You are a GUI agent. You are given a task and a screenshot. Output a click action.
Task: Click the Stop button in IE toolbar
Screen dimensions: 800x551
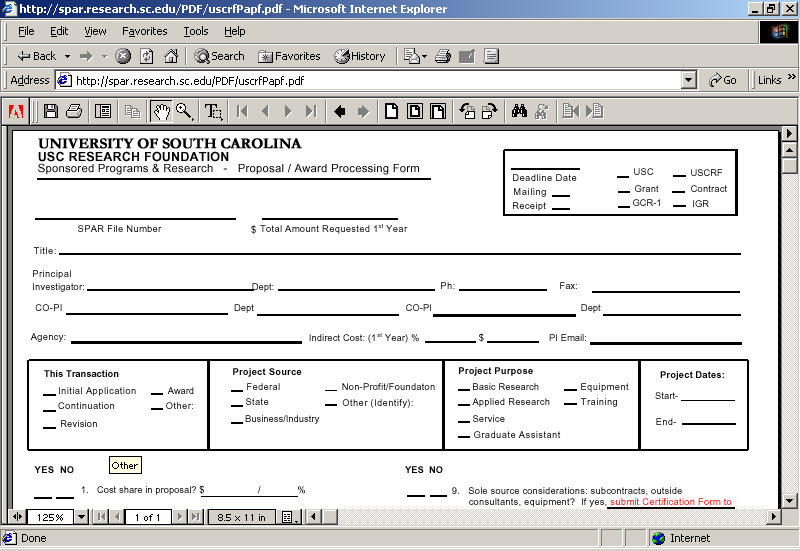click(123, 56)
